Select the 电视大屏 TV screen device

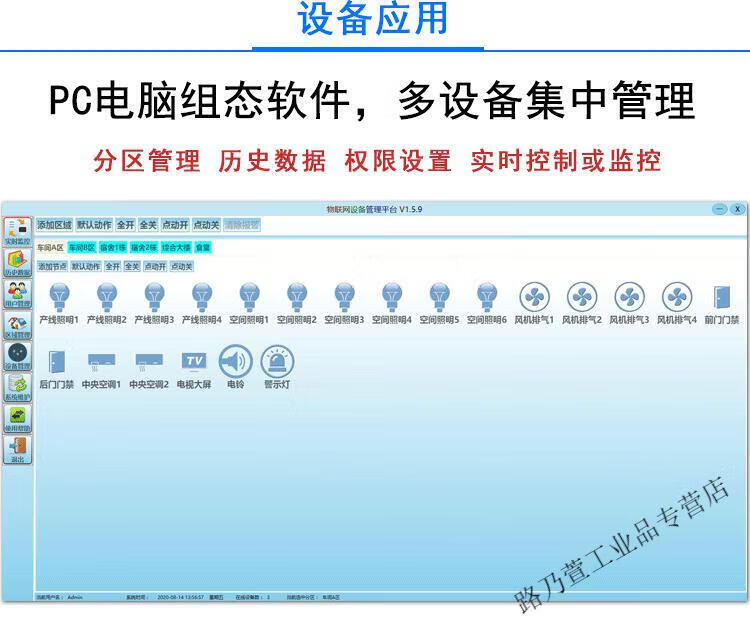(193, 361)
